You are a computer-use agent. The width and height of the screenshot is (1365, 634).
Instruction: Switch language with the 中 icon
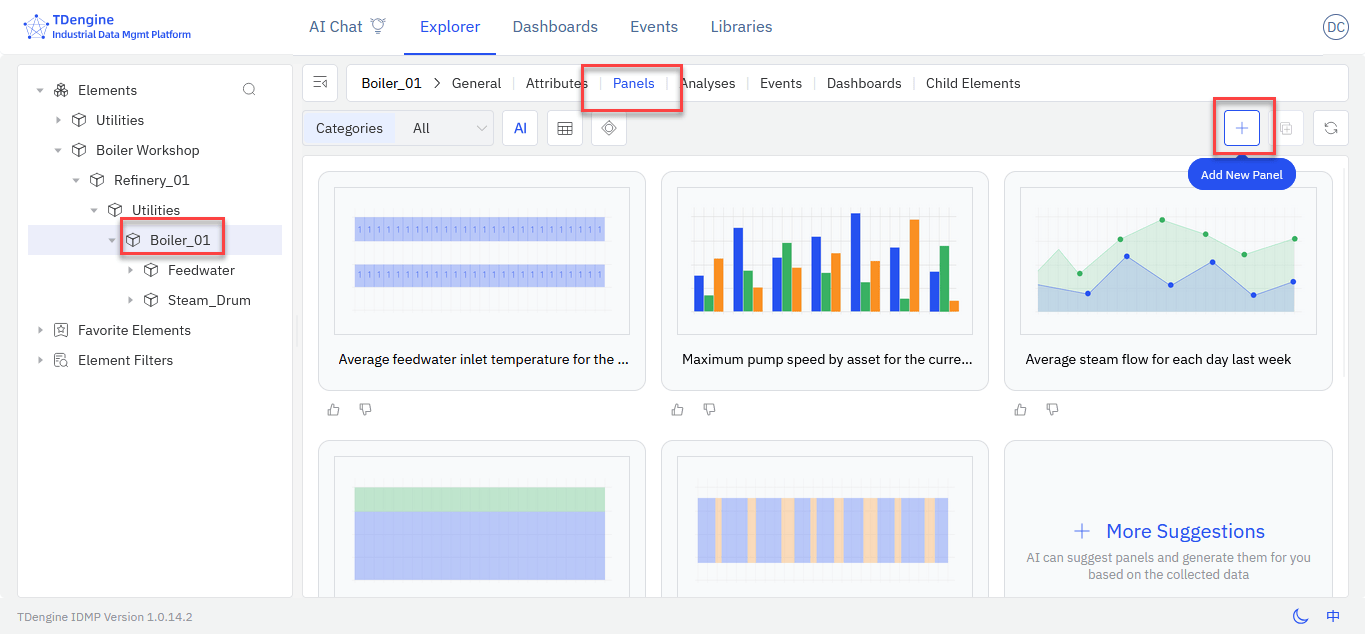click(x=1333, y=617)
